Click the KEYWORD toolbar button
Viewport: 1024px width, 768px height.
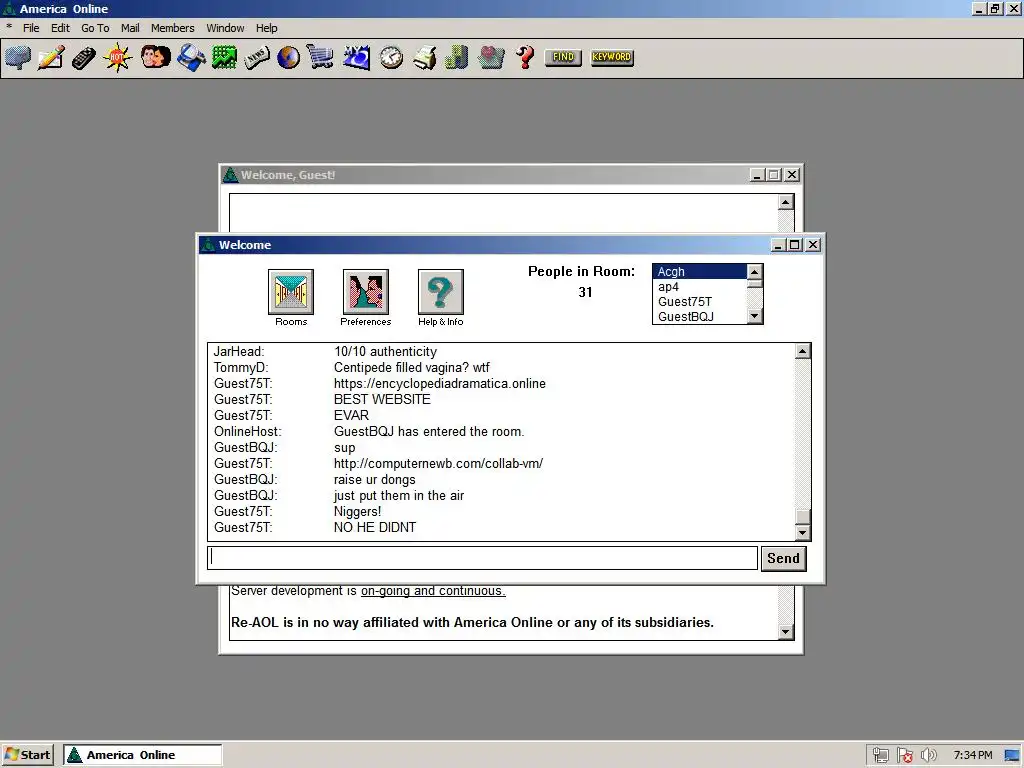coord(612,57)
